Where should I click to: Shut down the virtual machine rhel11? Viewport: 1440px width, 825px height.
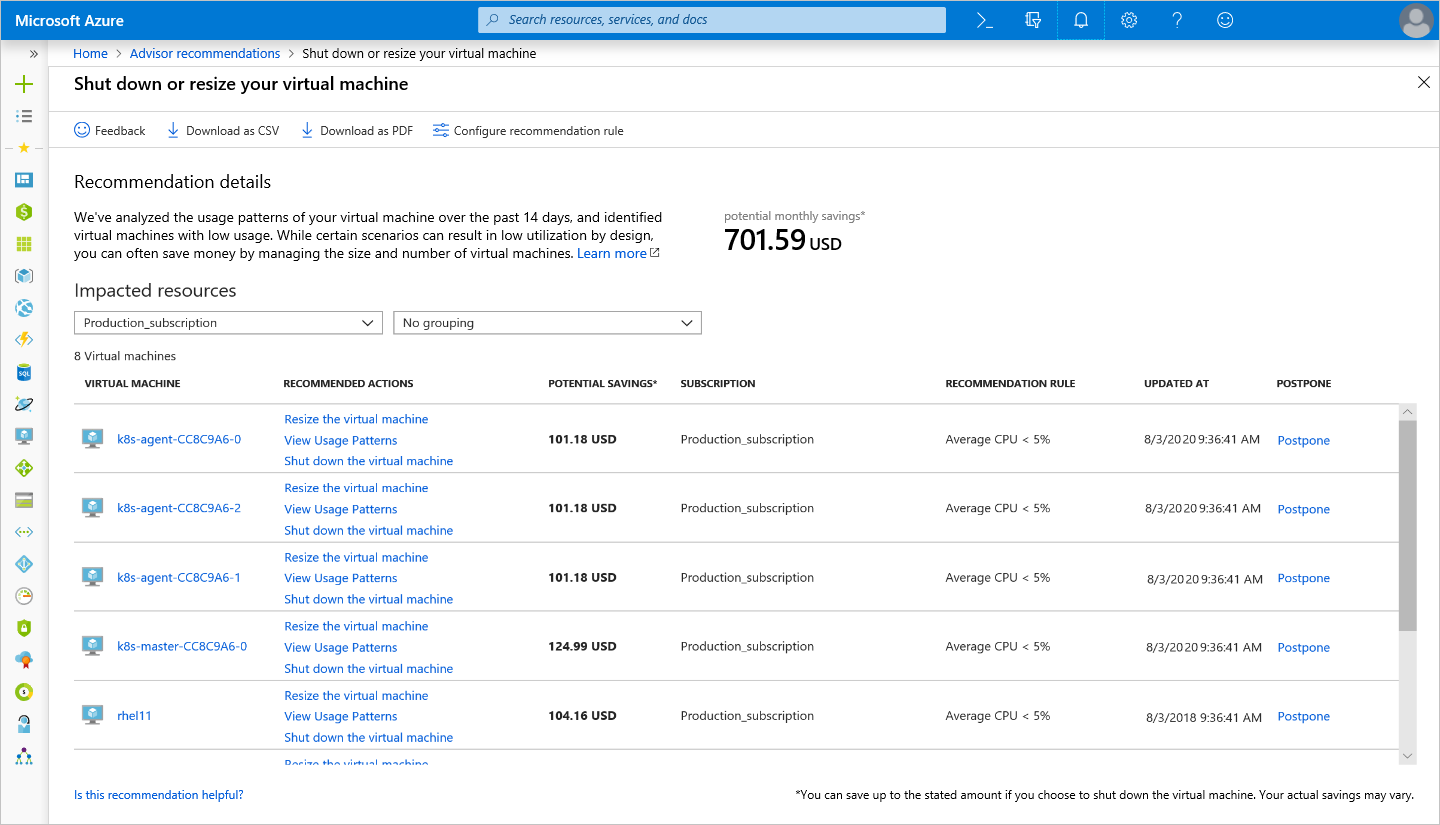[369, 738]
